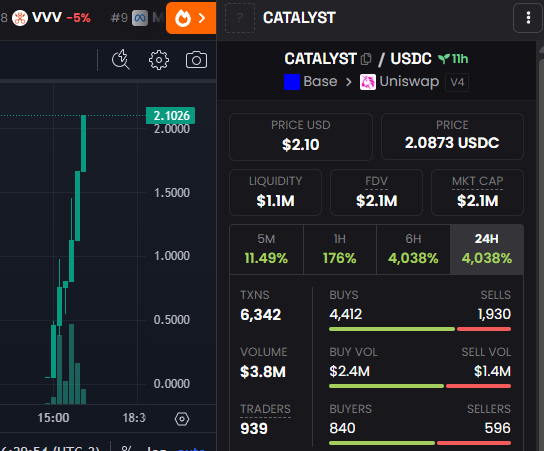544x451 pixels.
Task: Click the BUYS count 4,412
Action: pos(346,314)
